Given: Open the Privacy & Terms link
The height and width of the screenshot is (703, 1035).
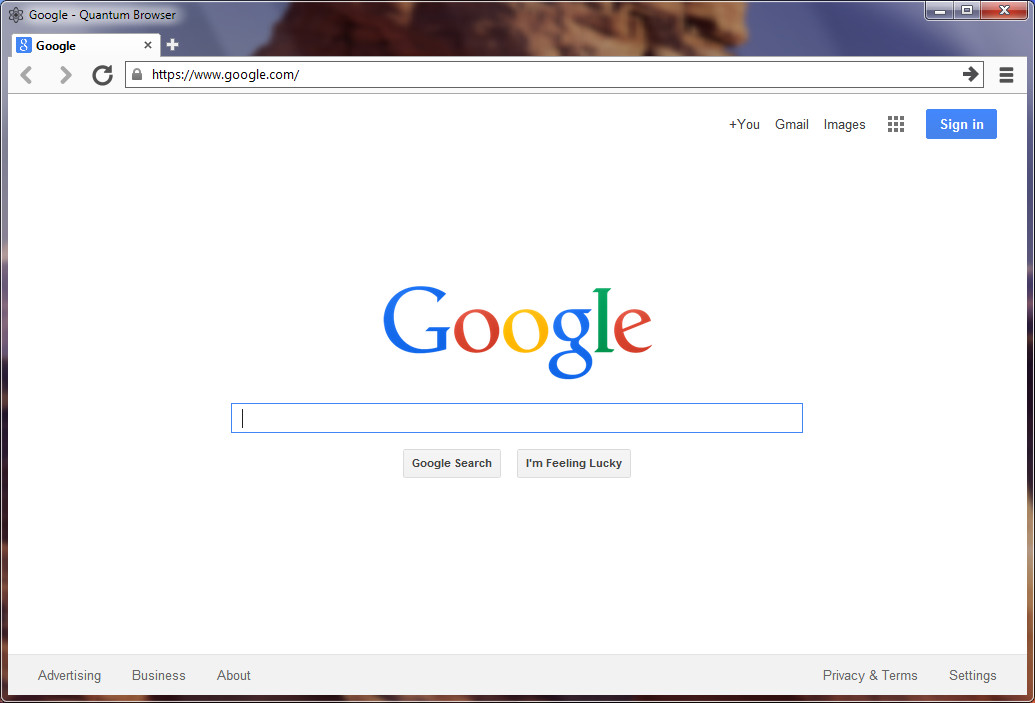Looking at the screenshot, I should pyautogui.click(x=870, y=675).
